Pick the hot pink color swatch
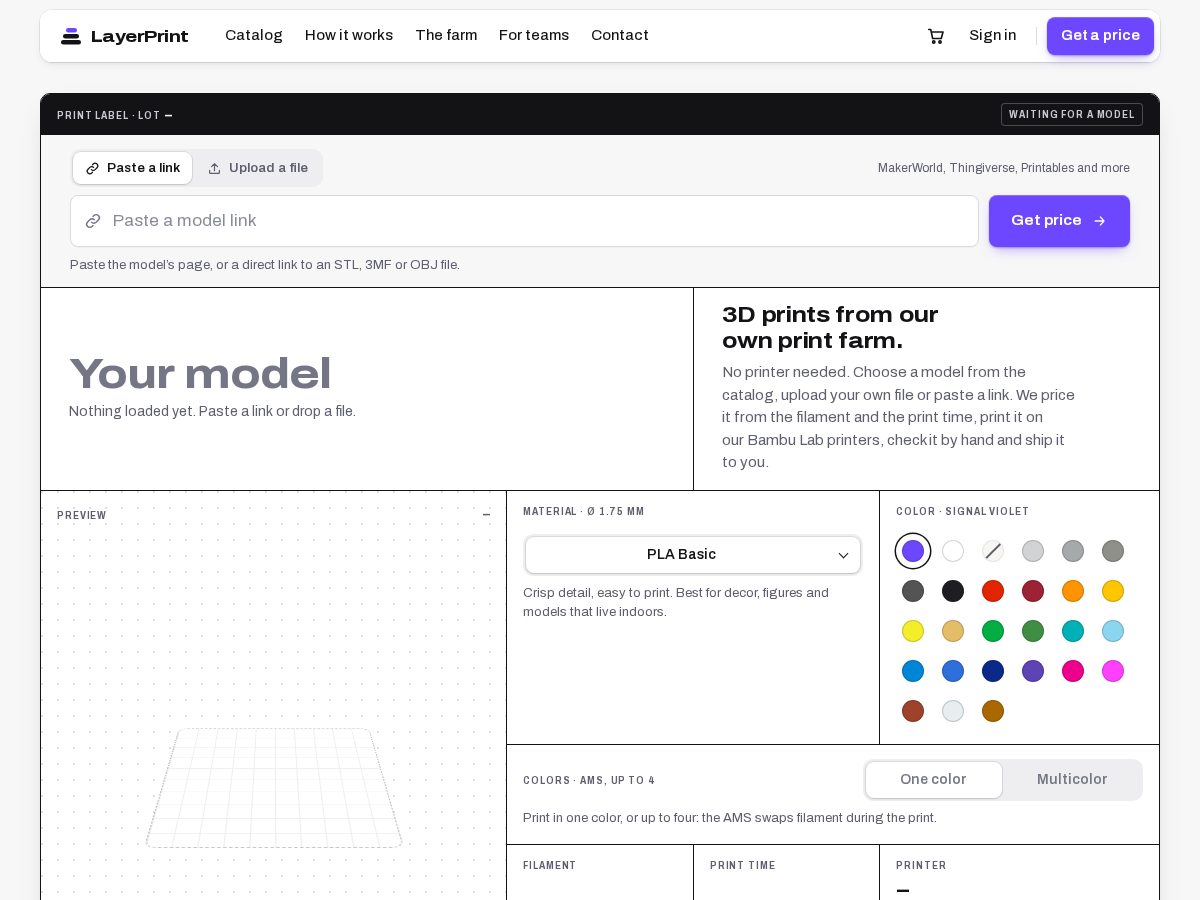The image size is (1200, 900). 1073,671
